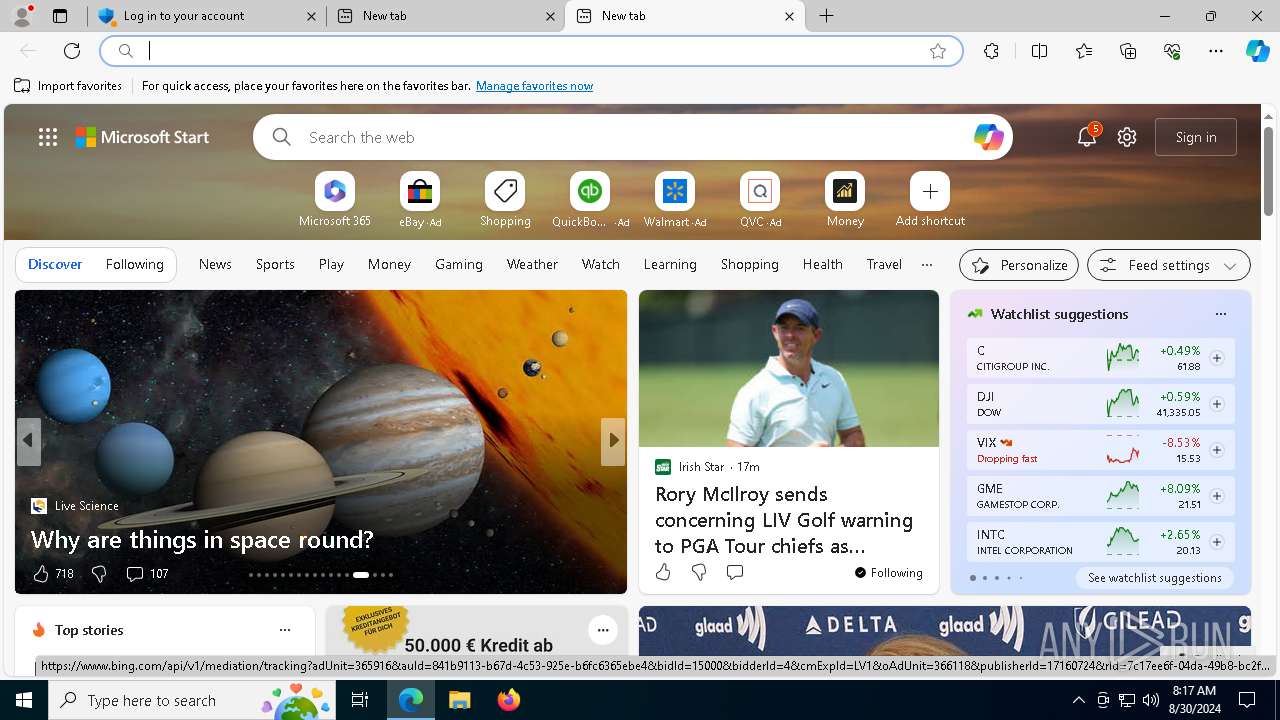This screenshot has width=1280, height=720.
Task: Focus the browser address bar
Action: tap(531, 51)
